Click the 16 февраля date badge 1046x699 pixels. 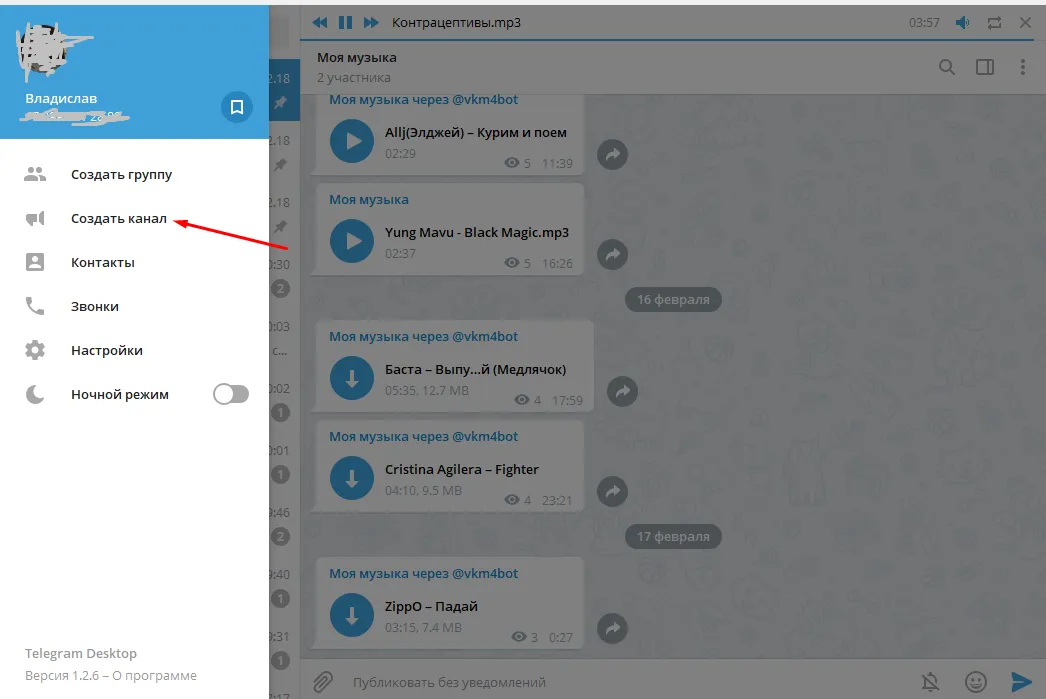673,299
